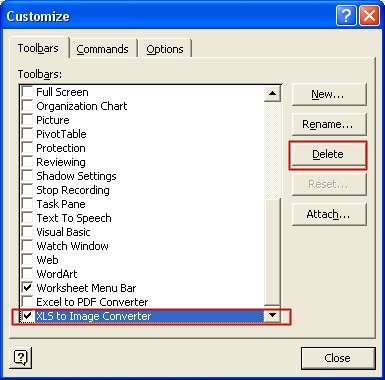The image size is (385, 380).
Task: Select the Toolbars tab
Action: pyautogui.click(x=38, y=48)
